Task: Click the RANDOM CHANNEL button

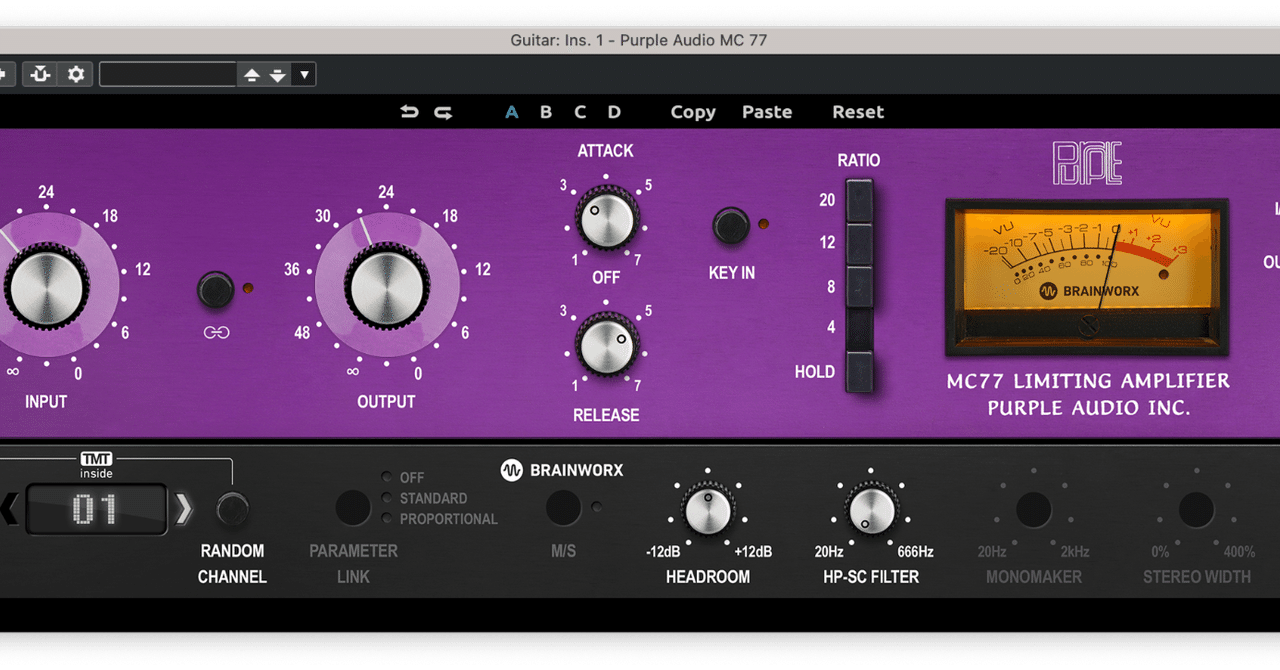Action: (233, 510)
